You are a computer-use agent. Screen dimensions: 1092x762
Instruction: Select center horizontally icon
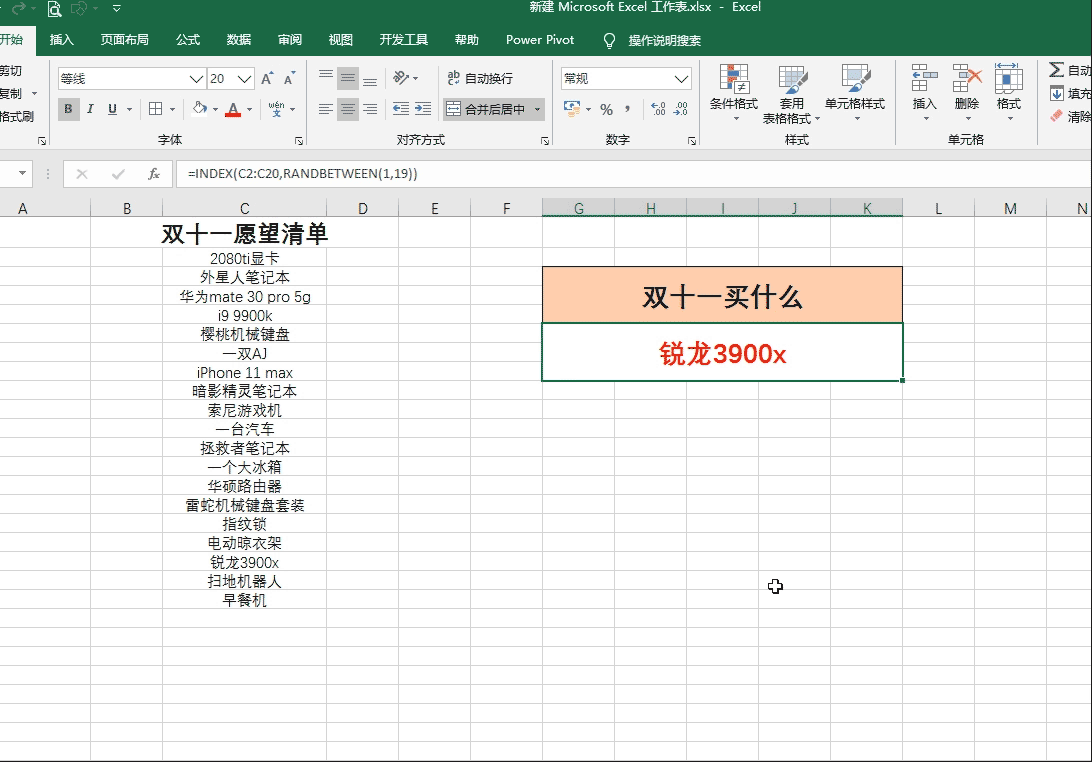tap(348, 109)
